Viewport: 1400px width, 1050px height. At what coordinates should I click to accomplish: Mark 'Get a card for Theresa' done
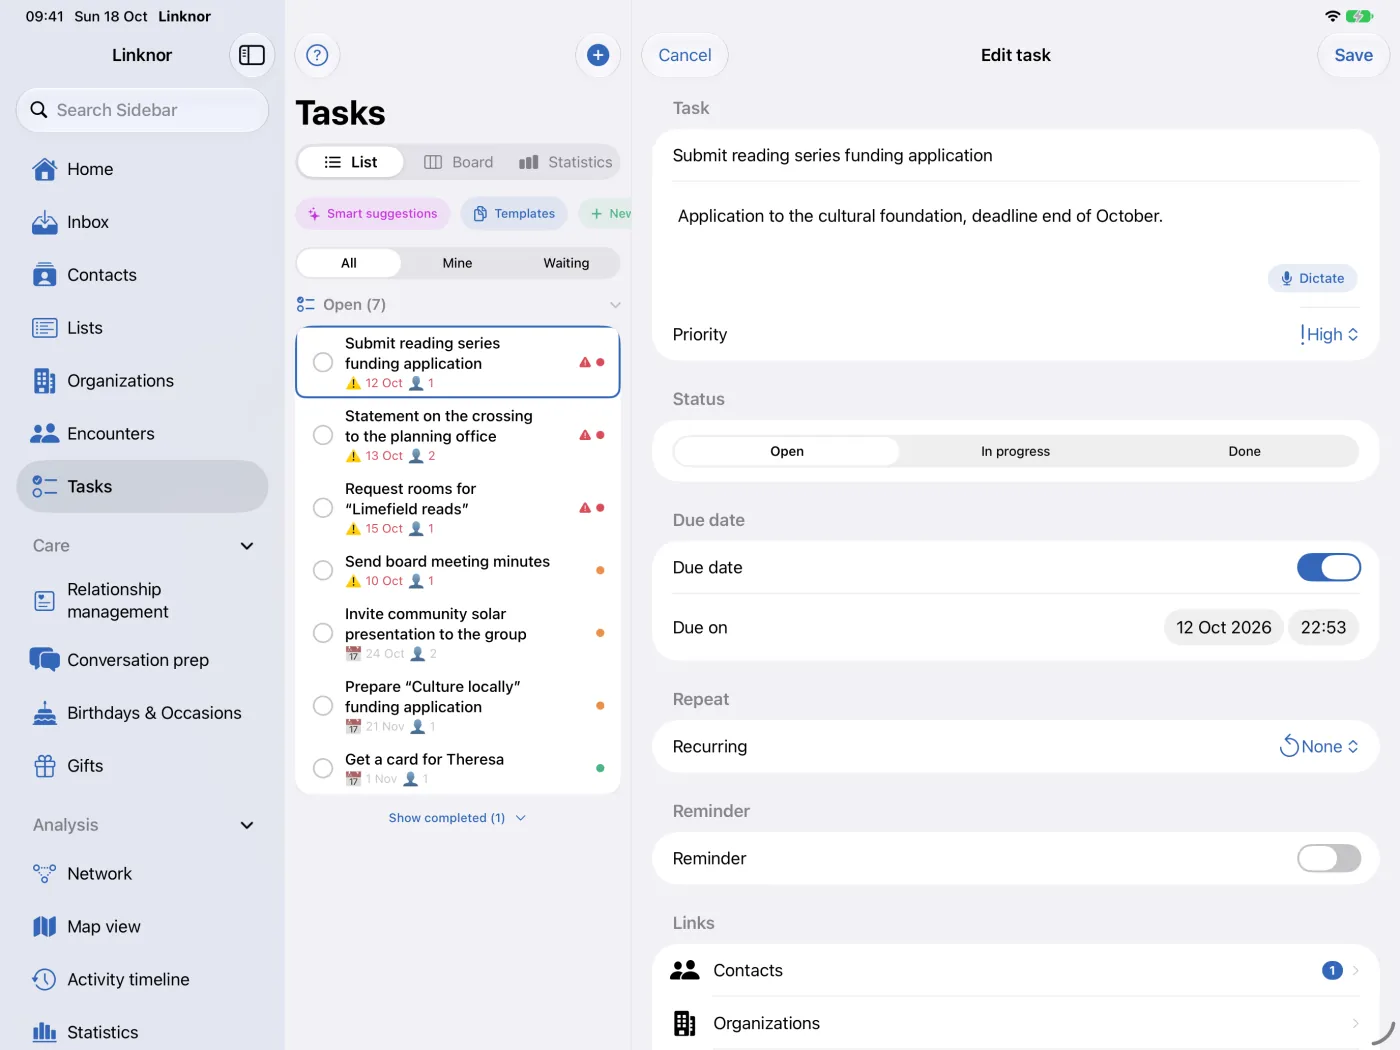323,768
